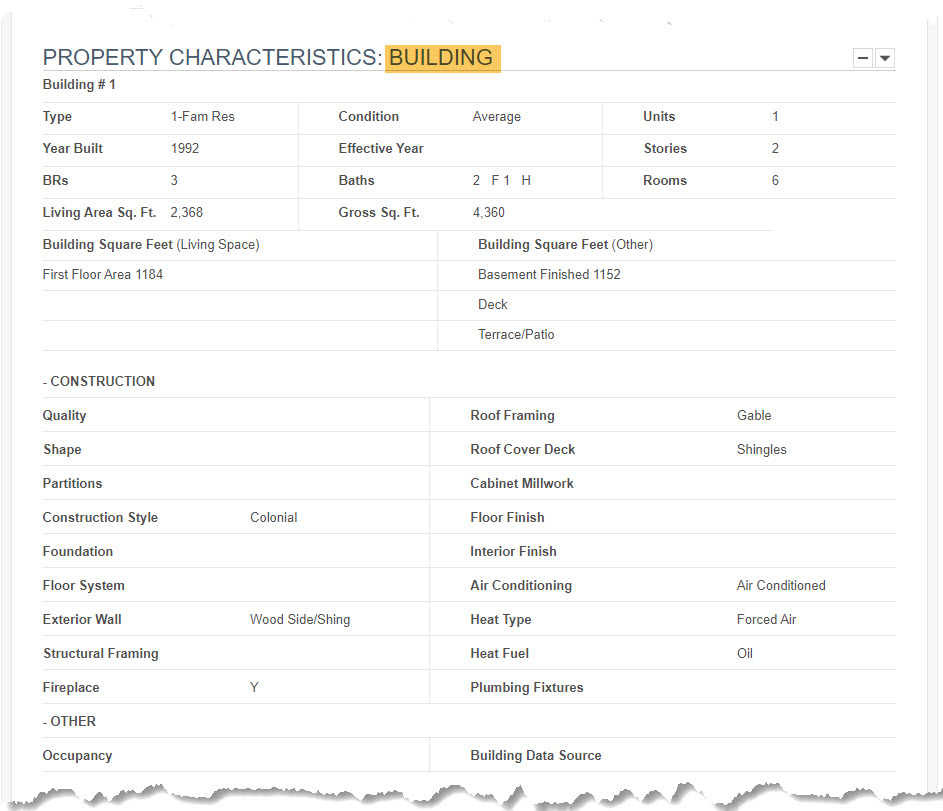Collapse the OTHER section header
Screen dimensions: 943x811
(69, 721)
